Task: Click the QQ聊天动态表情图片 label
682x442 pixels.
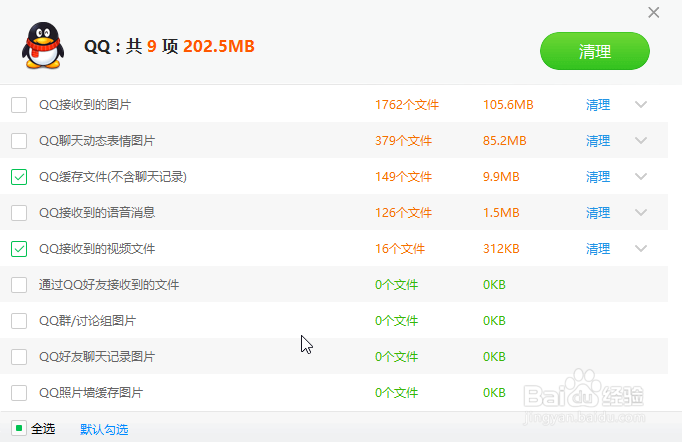Action: click(x=97, y=141)
